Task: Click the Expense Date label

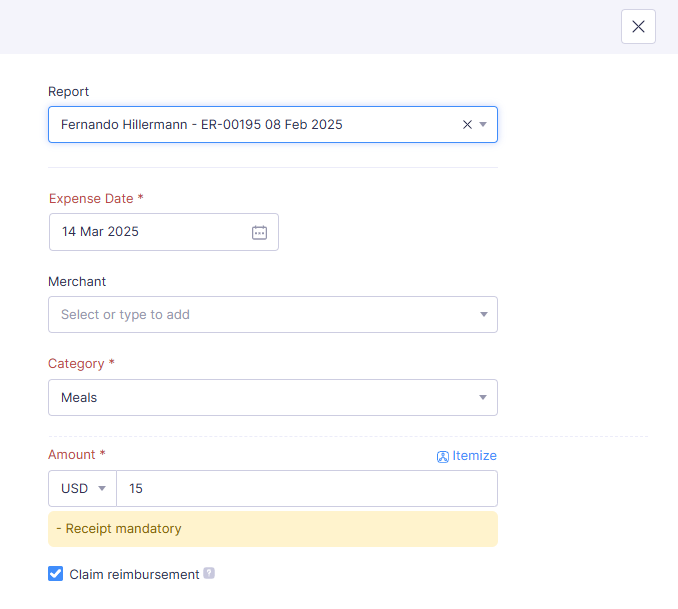Action: pyautogui.click(x=91, y=199)
